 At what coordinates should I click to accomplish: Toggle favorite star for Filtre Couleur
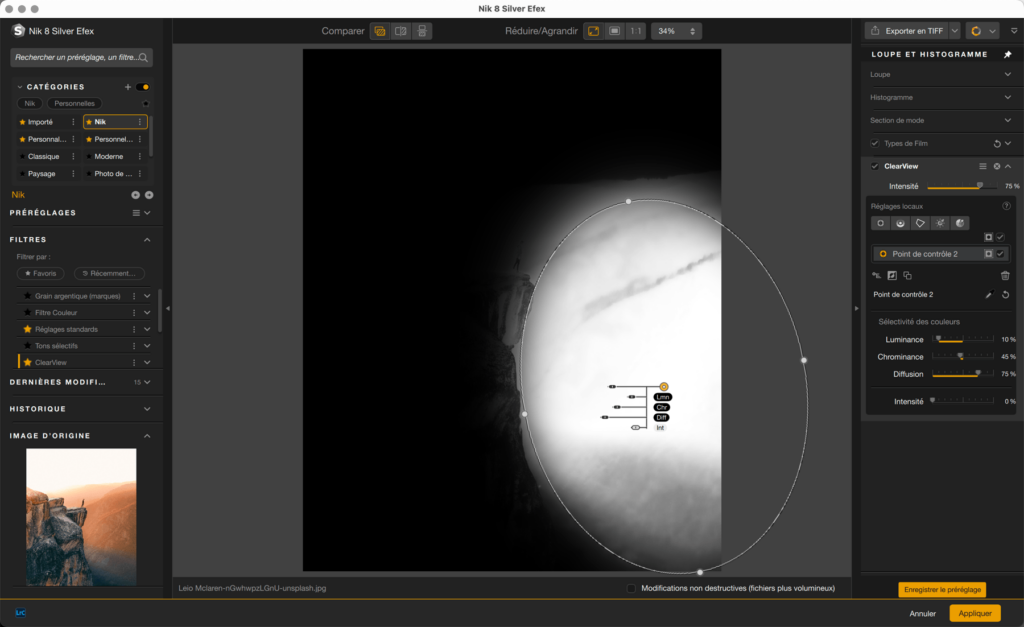pos(27,313)
